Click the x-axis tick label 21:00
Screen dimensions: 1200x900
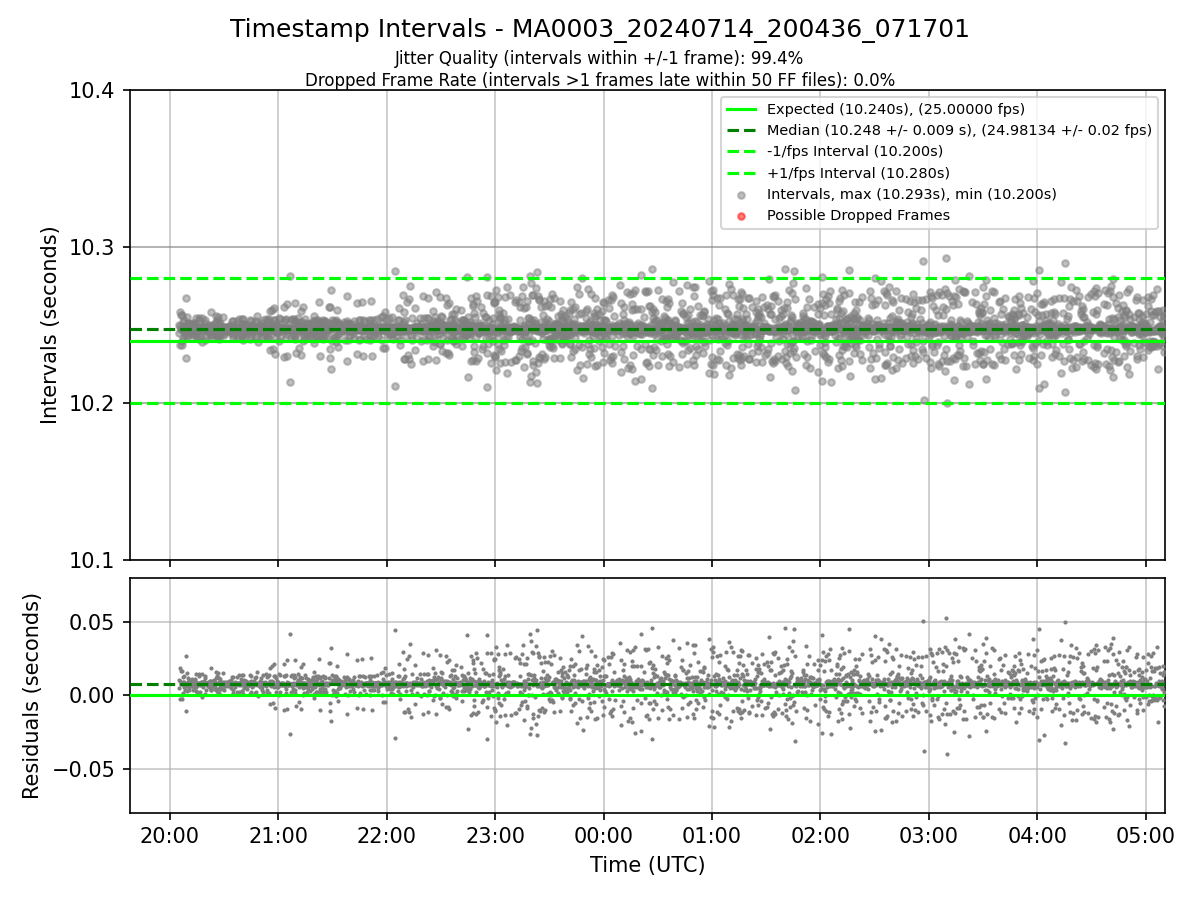coord(278,834)
